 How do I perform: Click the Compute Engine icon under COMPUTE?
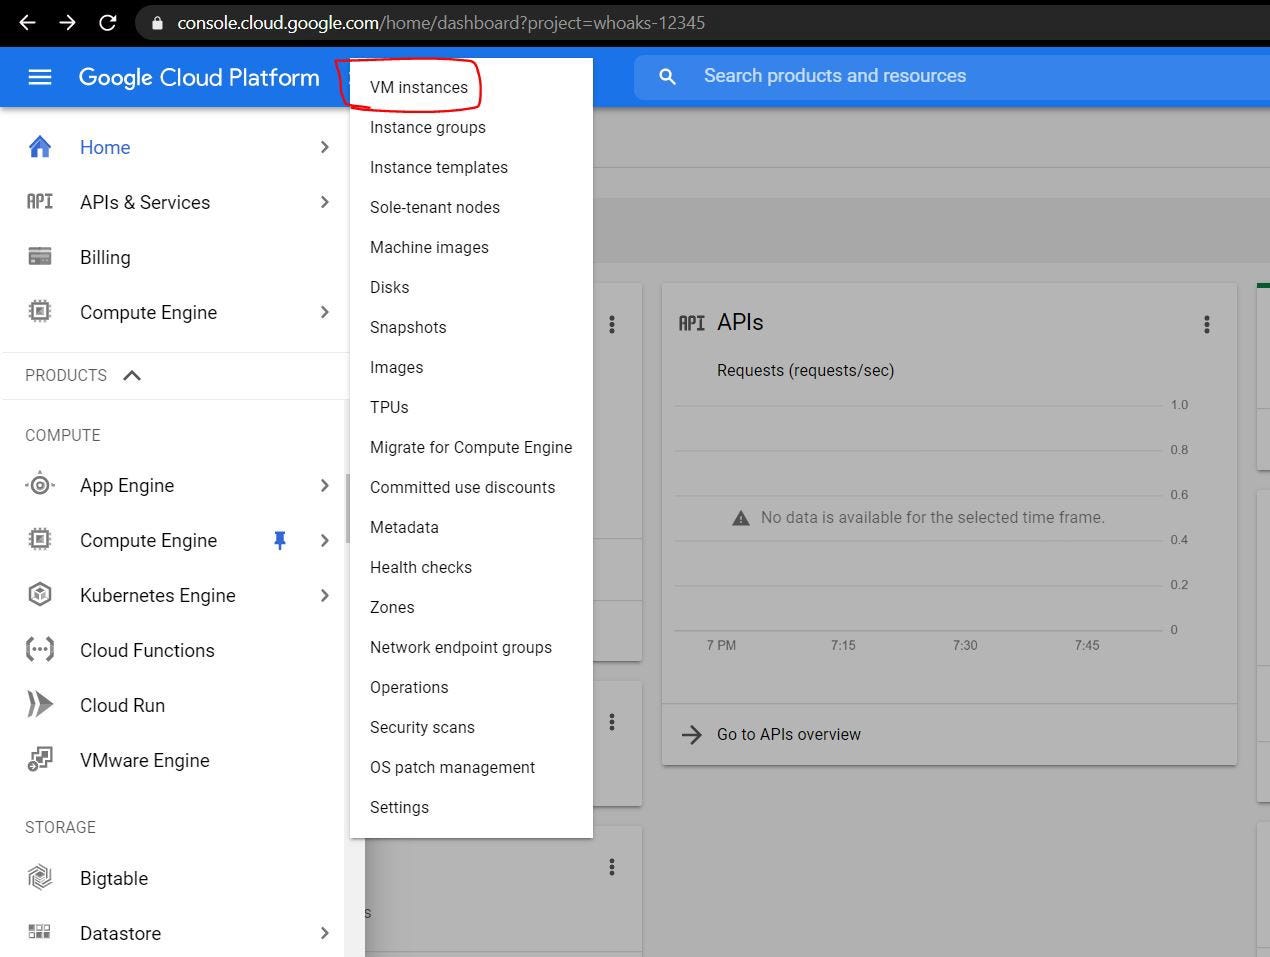tap(40, 540)
